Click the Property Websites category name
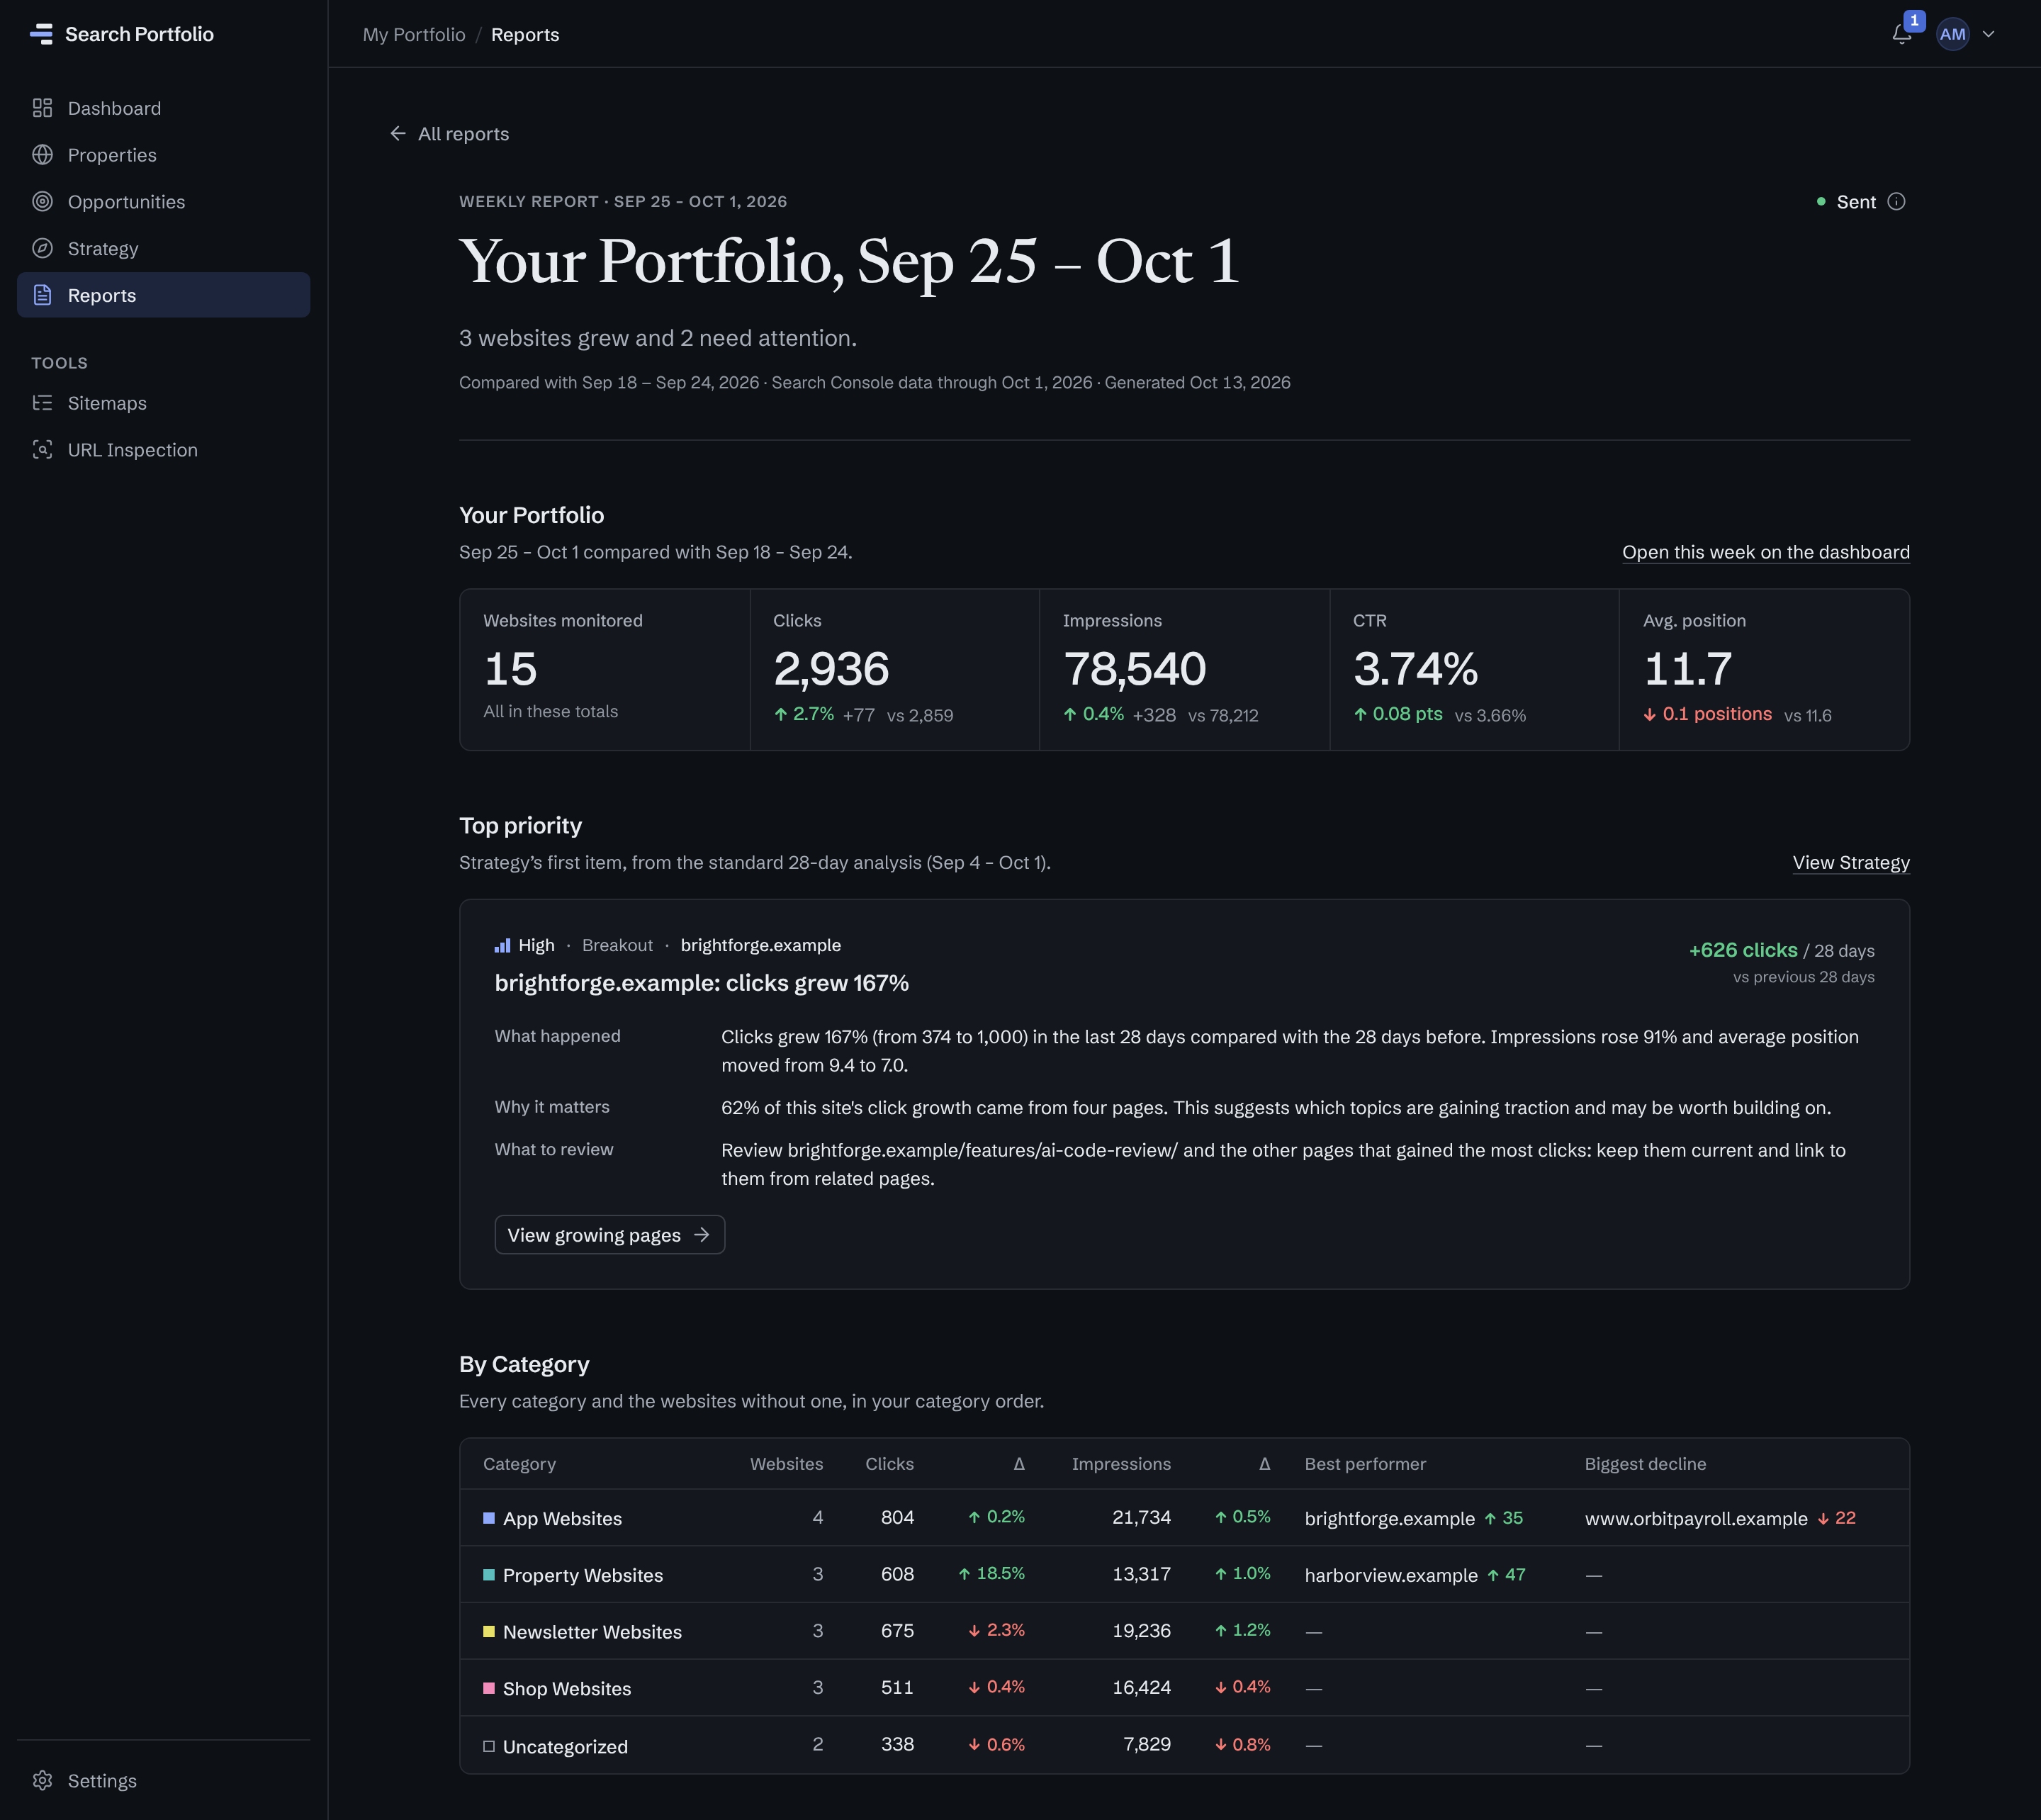 tap(583, 1575)
